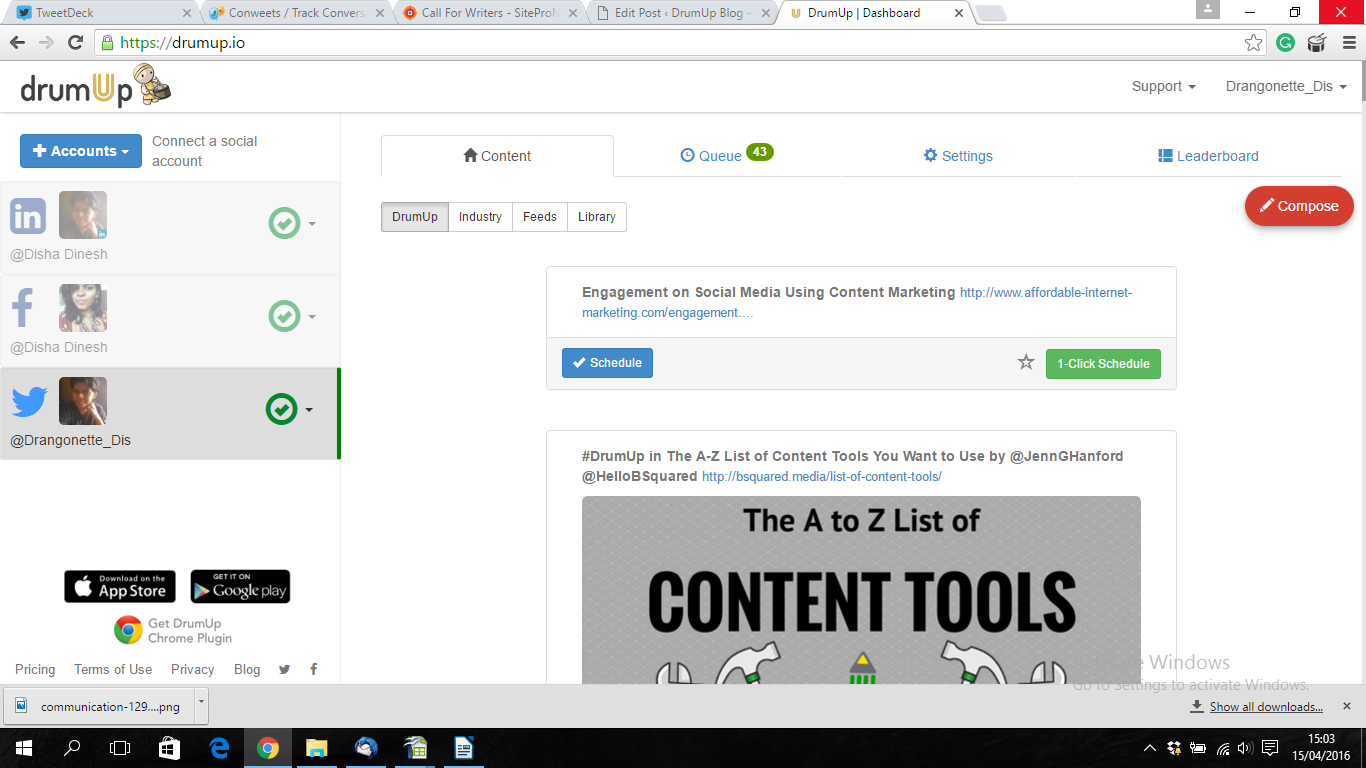Click the Grammarly extension icon
The height and width of the screenshot is (768, 1366).
tap(1286, 43)
